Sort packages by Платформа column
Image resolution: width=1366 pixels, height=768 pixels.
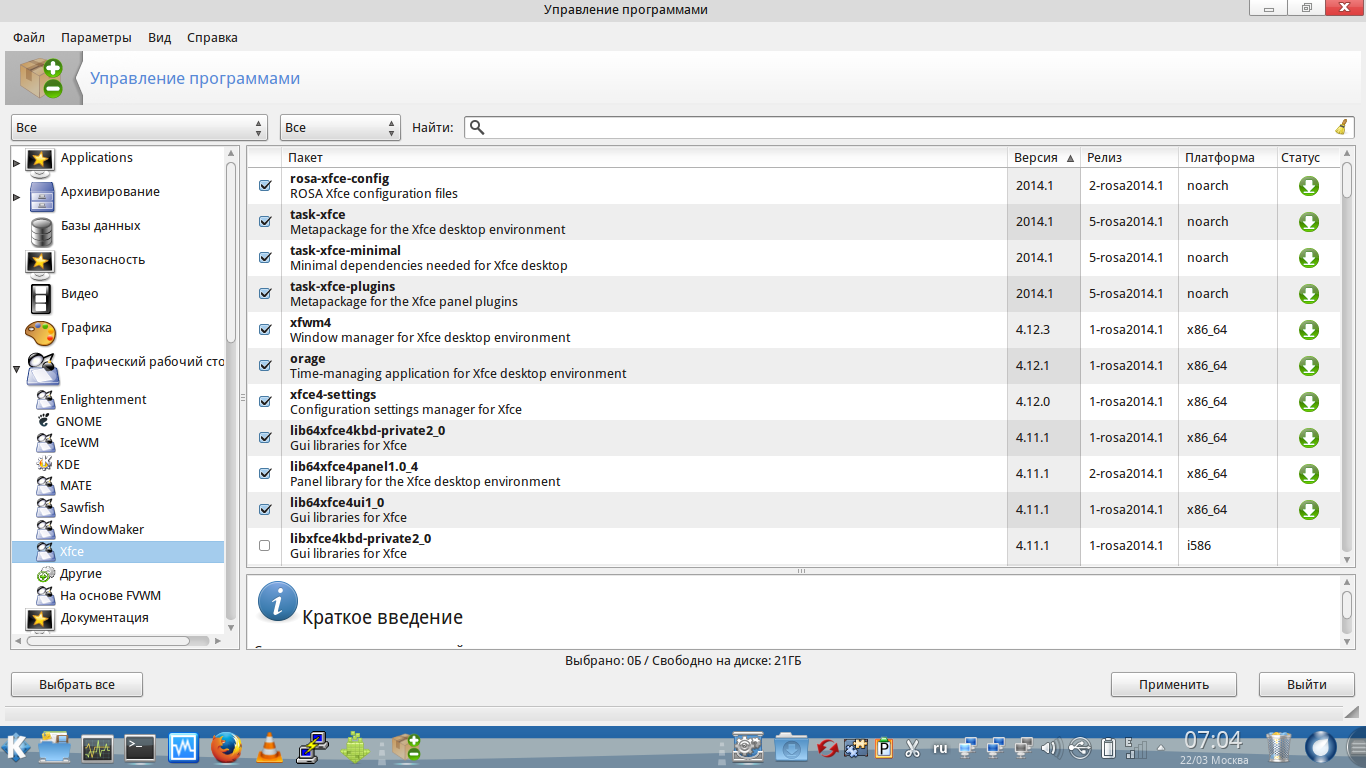pos(1226,157)
